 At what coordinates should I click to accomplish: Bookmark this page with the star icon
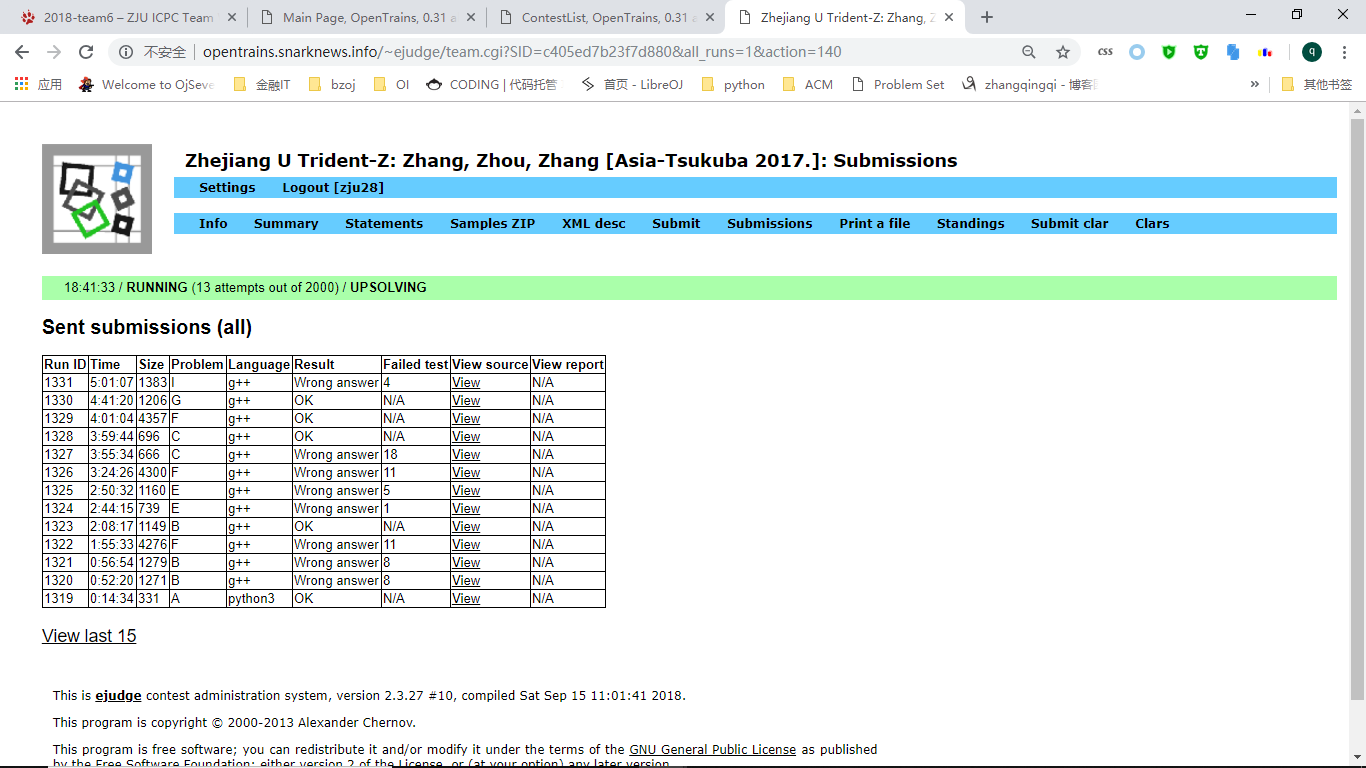(1062, 52)
